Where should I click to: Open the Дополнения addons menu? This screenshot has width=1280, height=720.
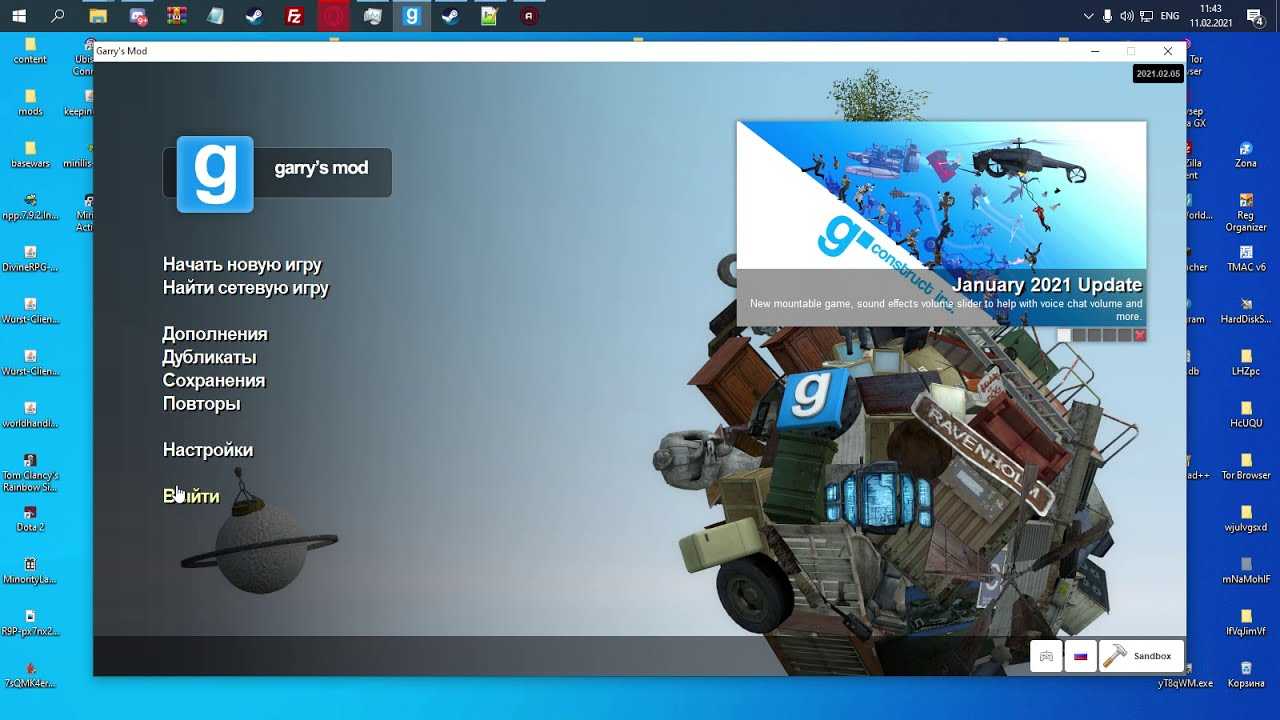215,334
